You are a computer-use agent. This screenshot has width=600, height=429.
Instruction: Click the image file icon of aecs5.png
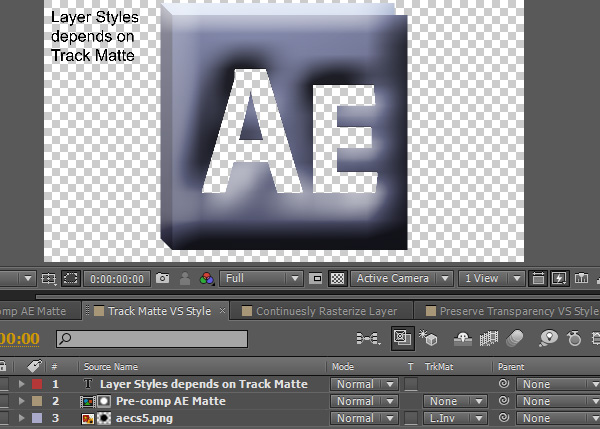click(x=88, y=418)
